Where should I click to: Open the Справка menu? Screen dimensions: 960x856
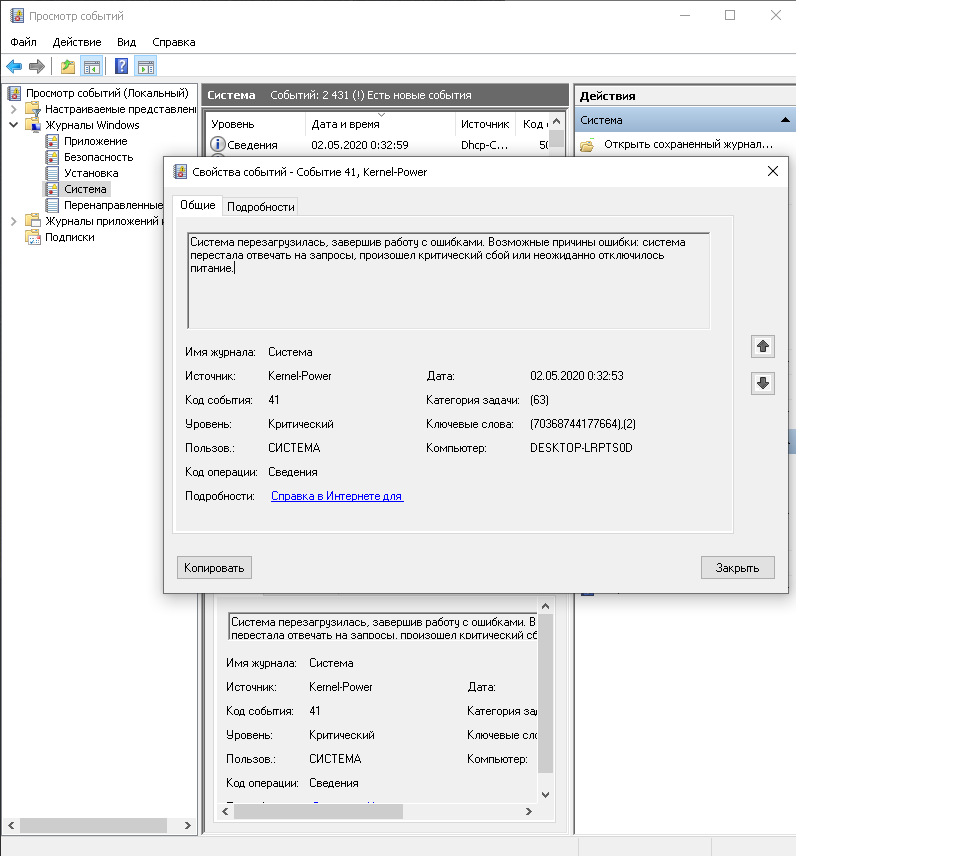(174, 42)
